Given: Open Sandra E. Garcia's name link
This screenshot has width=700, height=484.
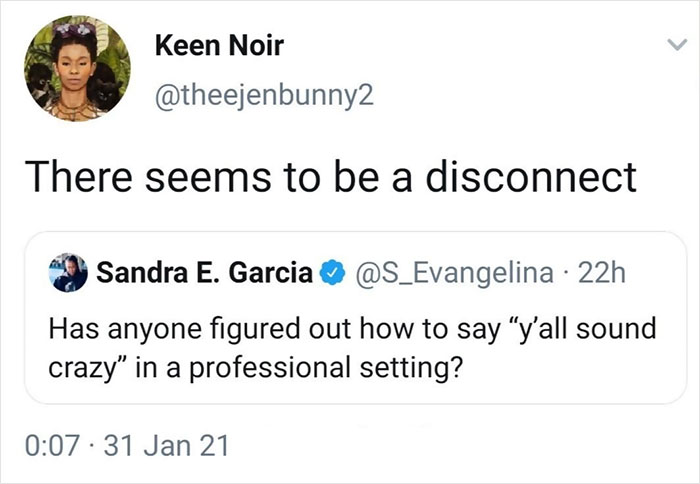Looking at the screenshot, I should coord(203,273).
